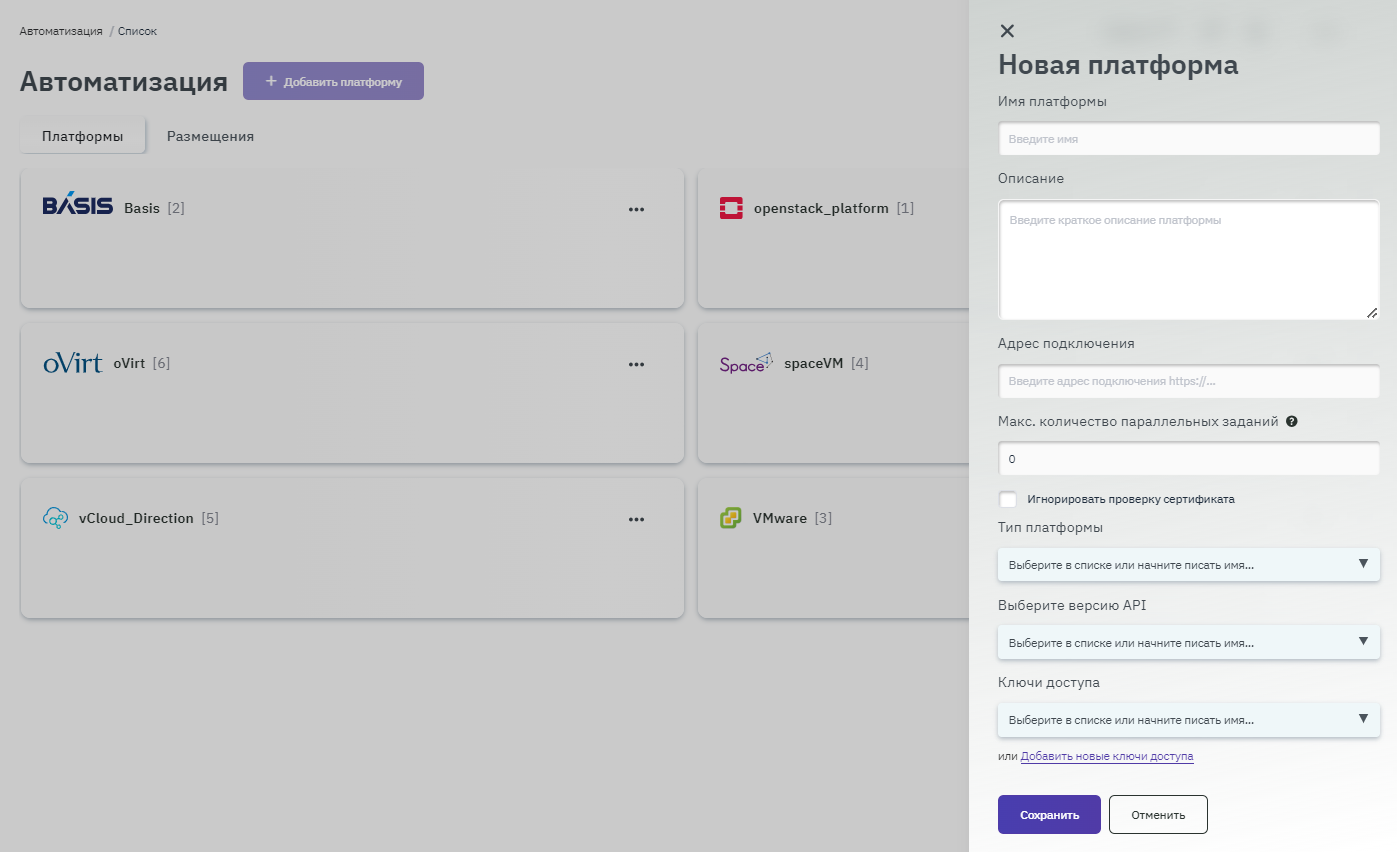The image size is (1397, 852).
Task: Click the vCloud_Direction cloud icon
Action: point(55,518)
